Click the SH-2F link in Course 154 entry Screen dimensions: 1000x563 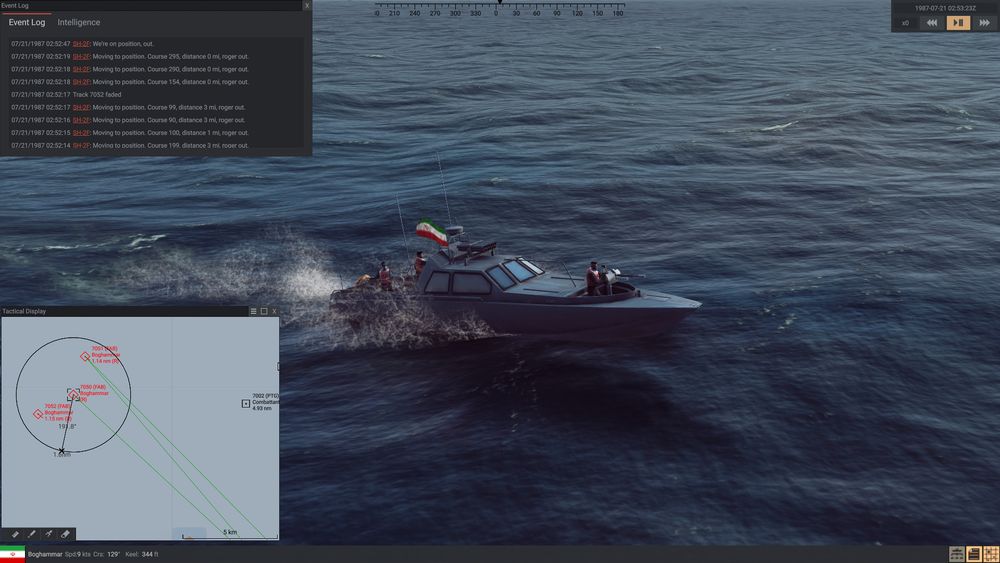tap(81, 82)
